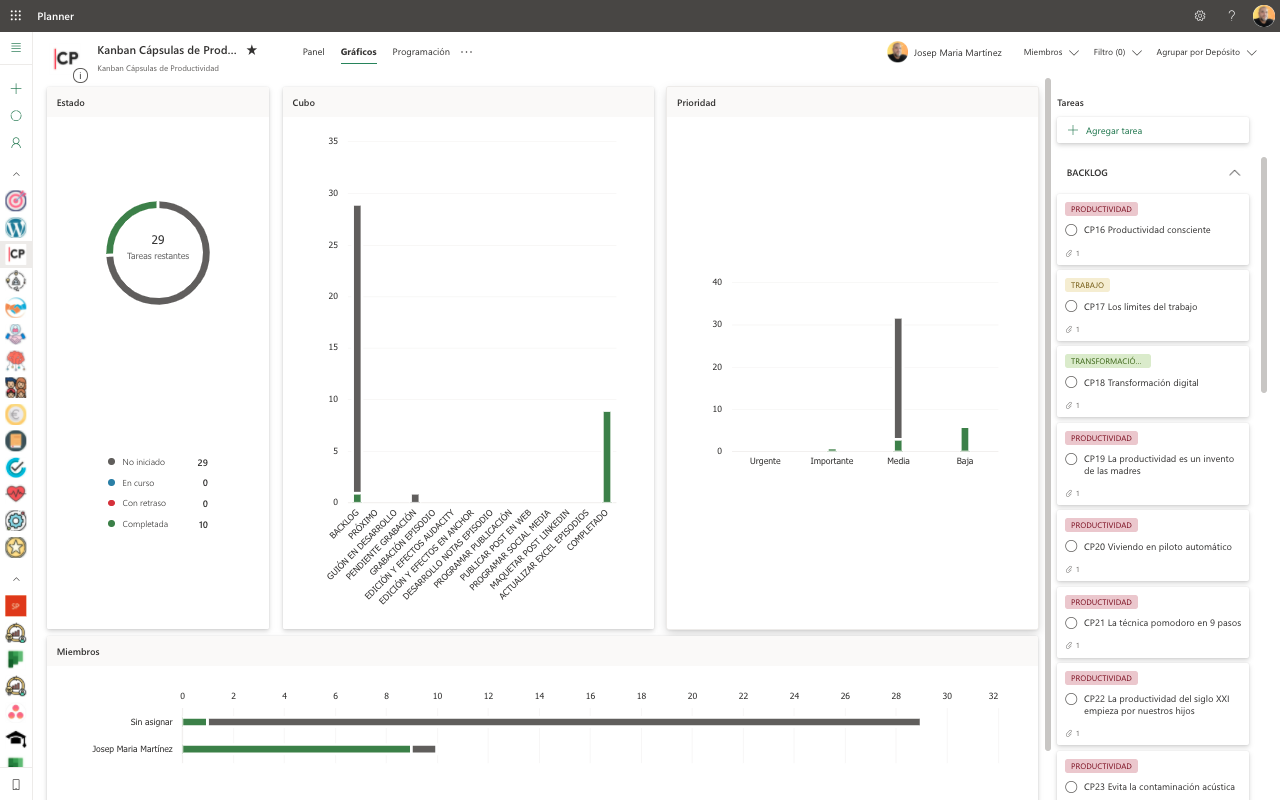
Task: Open the Programación tab
Action: [x=420, y=52]
